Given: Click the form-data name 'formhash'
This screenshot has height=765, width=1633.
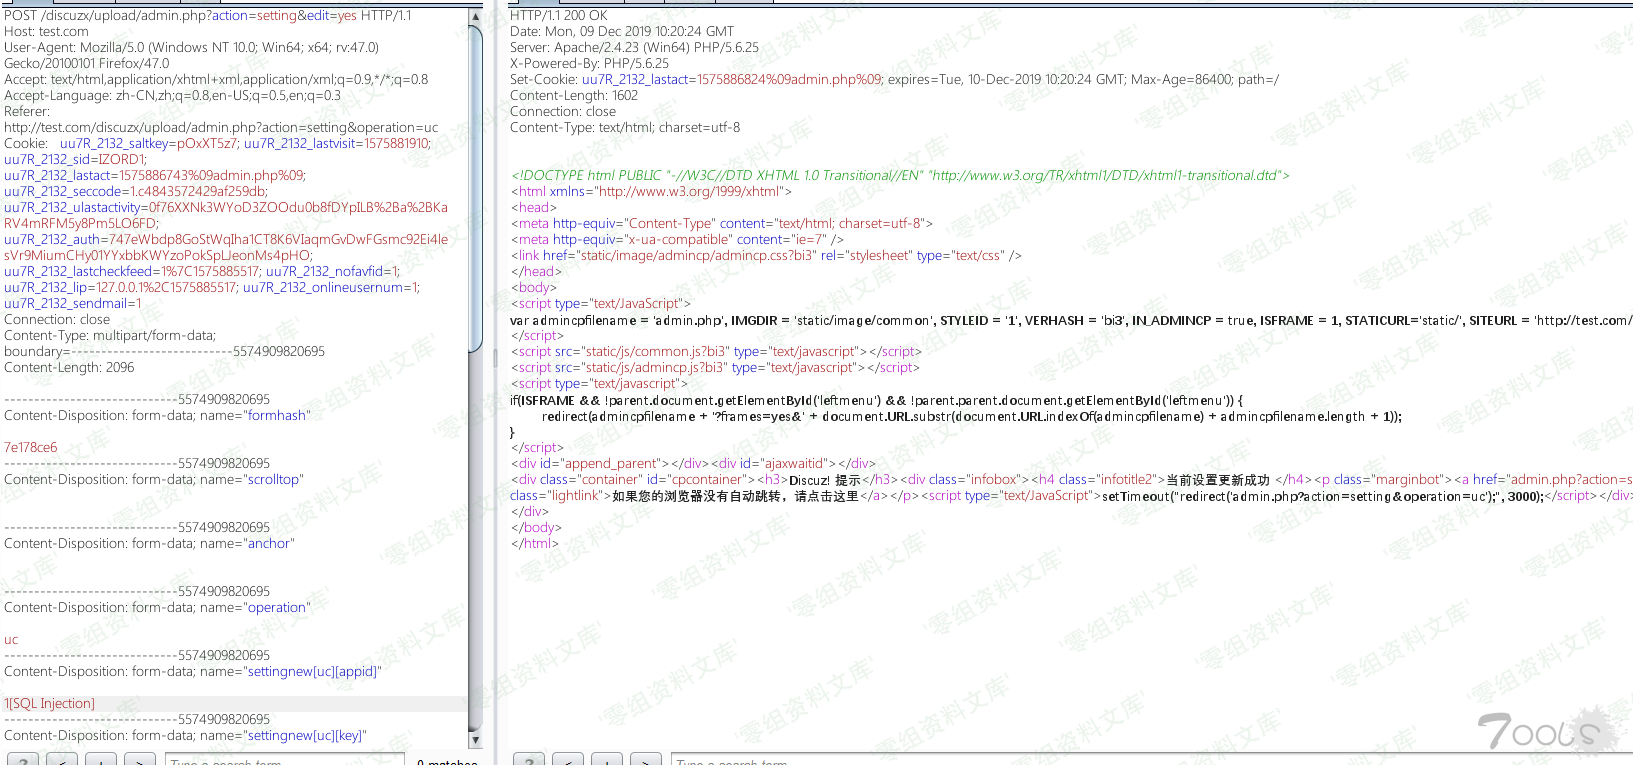Looking at the screenshot, I should point(278,415).
